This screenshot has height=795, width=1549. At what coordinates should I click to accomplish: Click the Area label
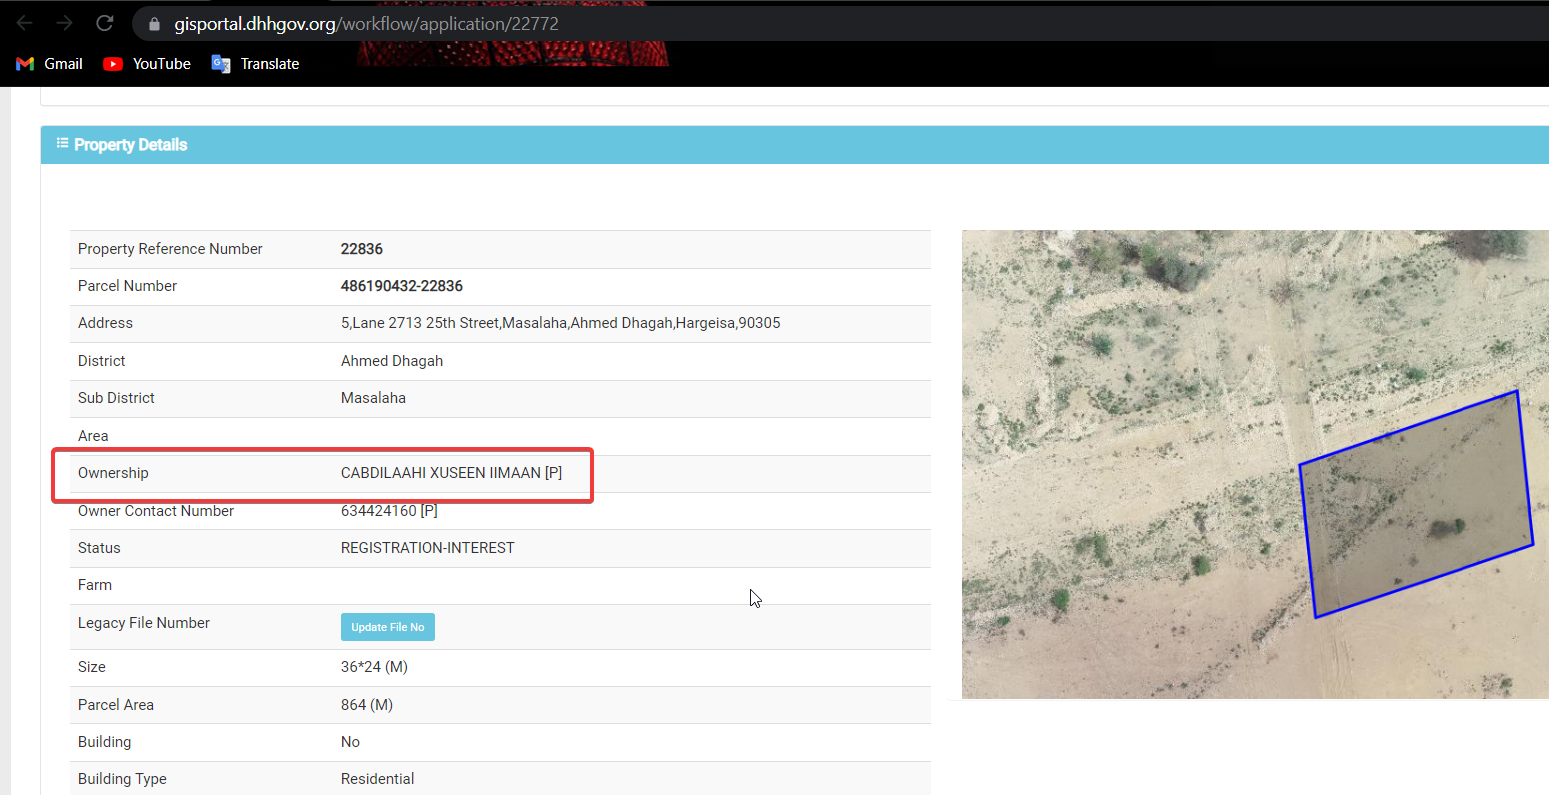coord(93,436)
